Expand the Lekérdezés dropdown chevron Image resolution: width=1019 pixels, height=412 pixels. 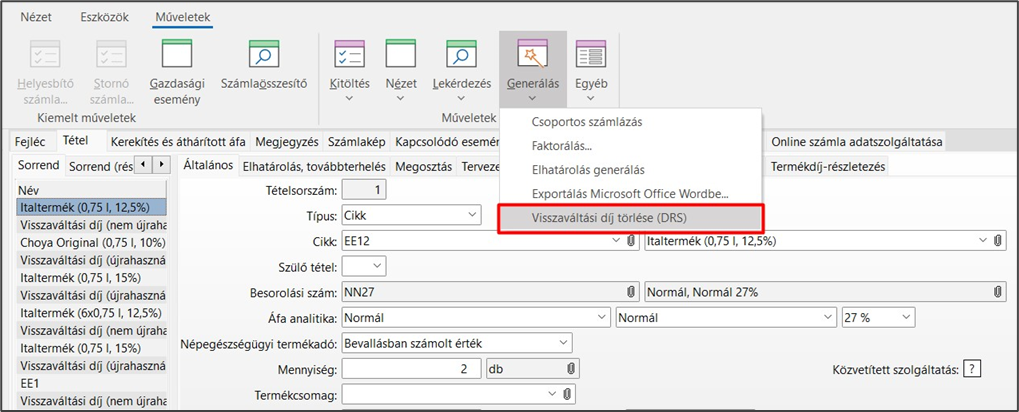pos(461,98)
